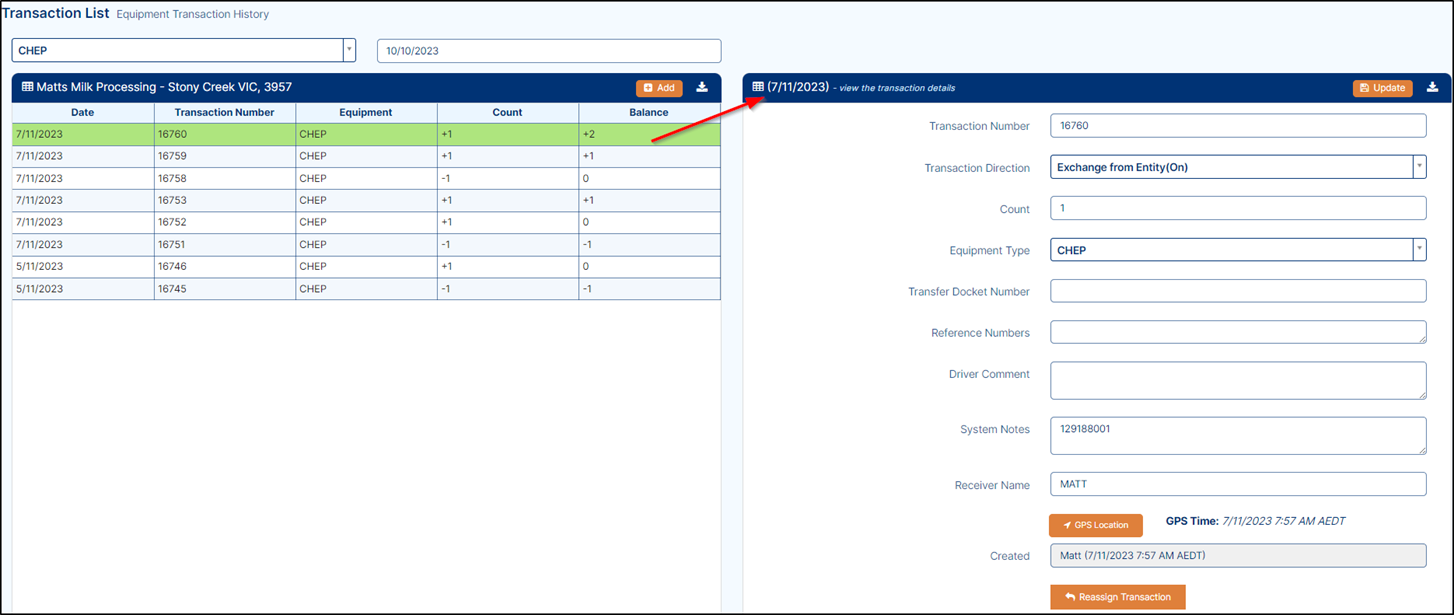Click the 10/10/2023 date filter field

[549, 50]
